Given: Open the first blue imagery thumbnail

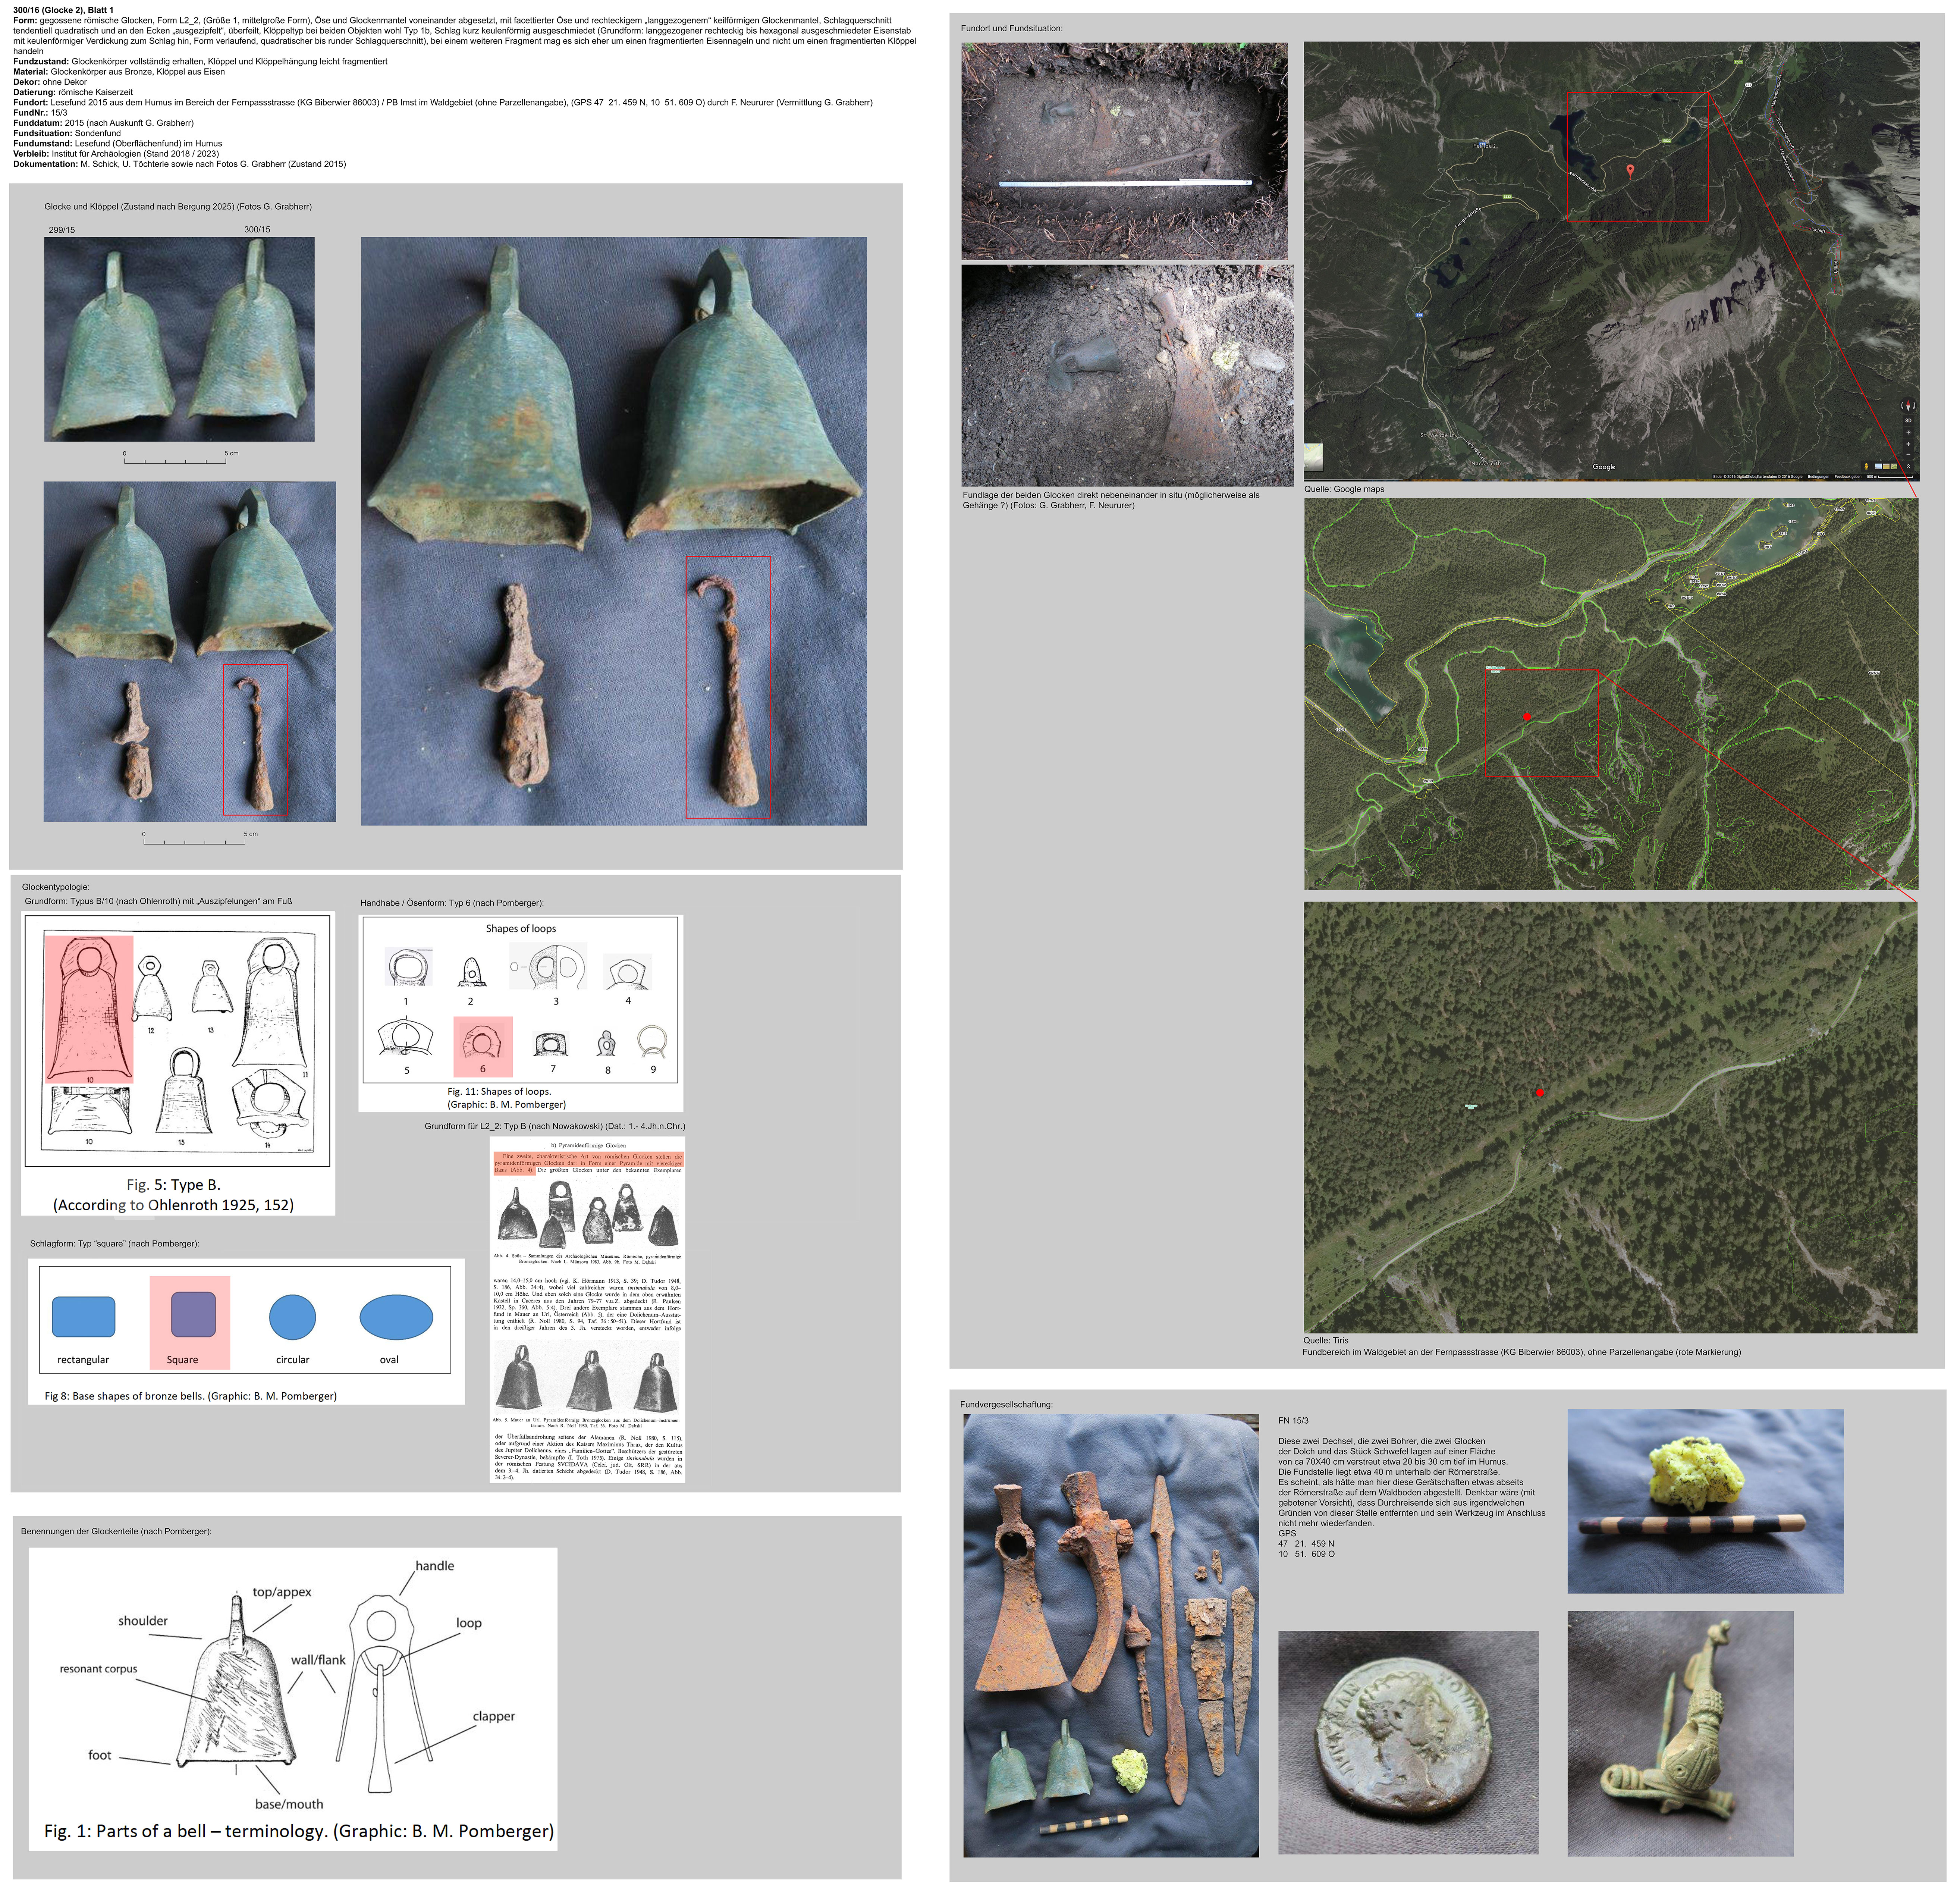Looking at the screenshot, I should (x=1879, y=467).
